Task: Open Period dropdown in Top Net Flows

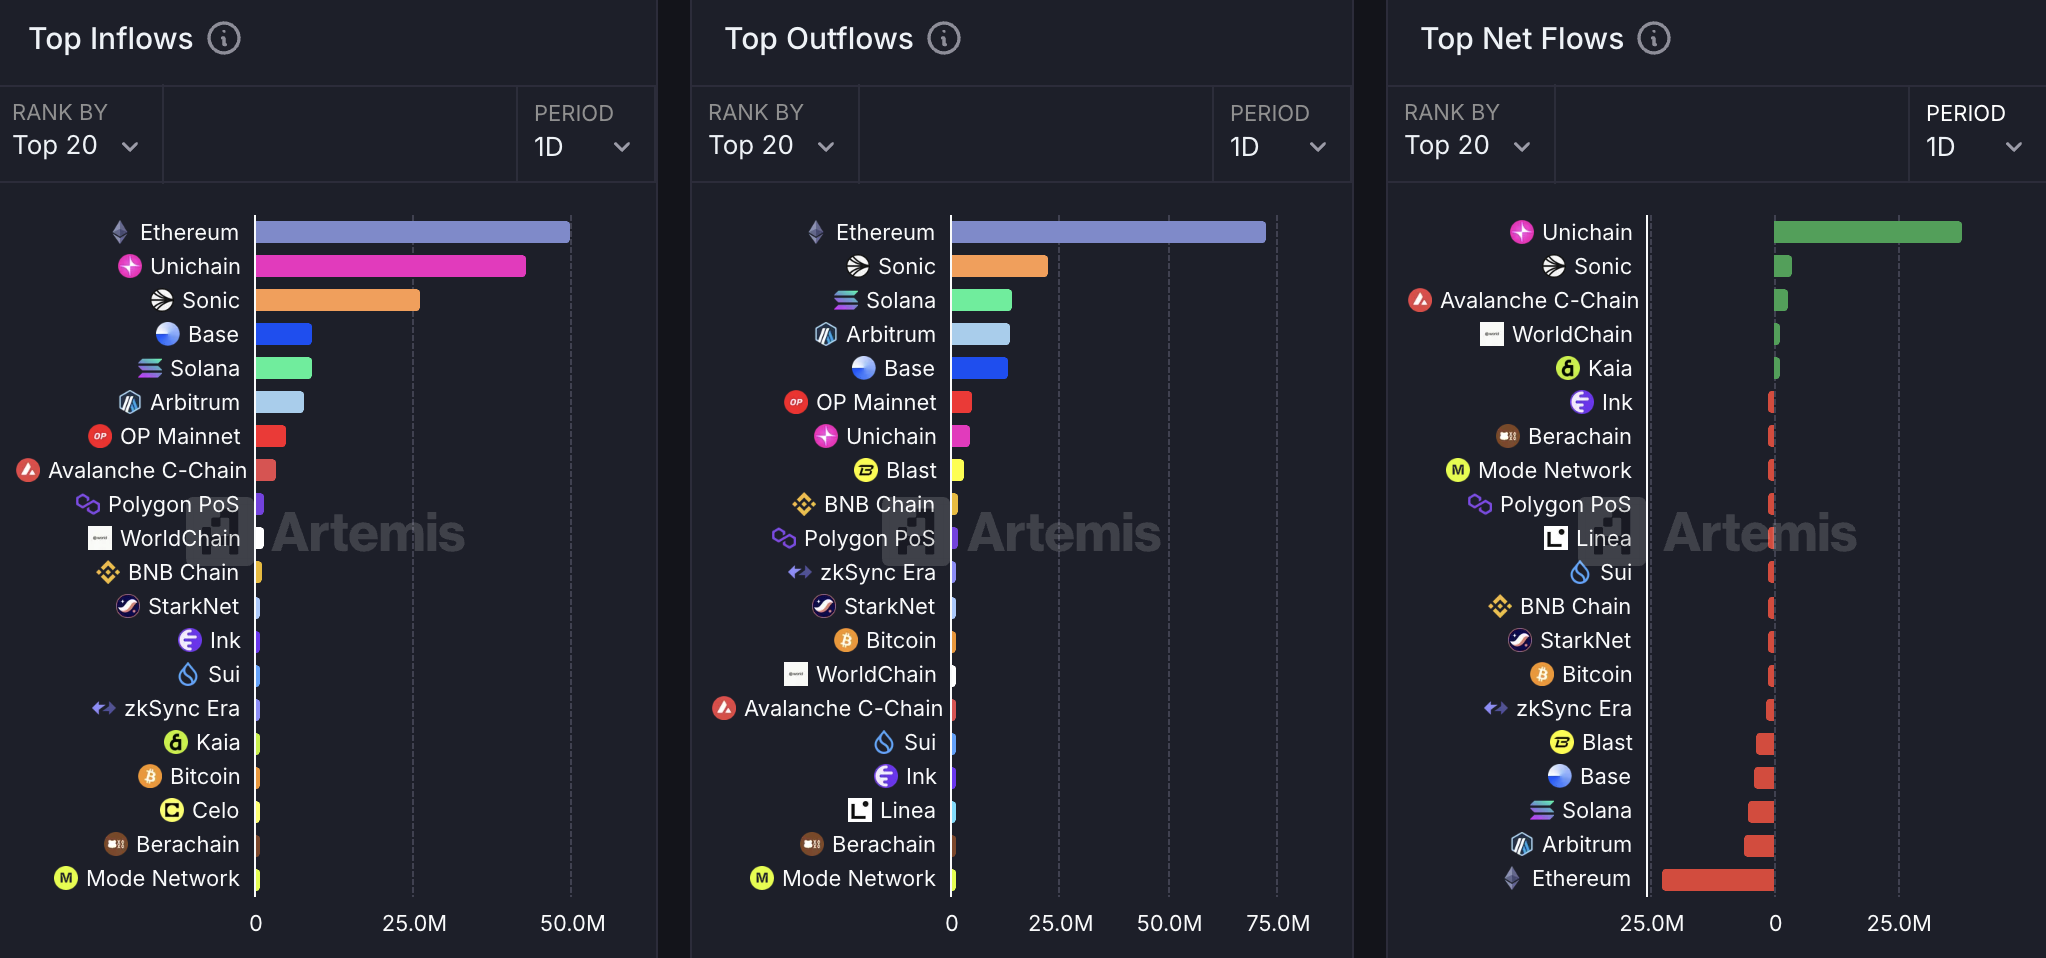Action: point(1977,134)
